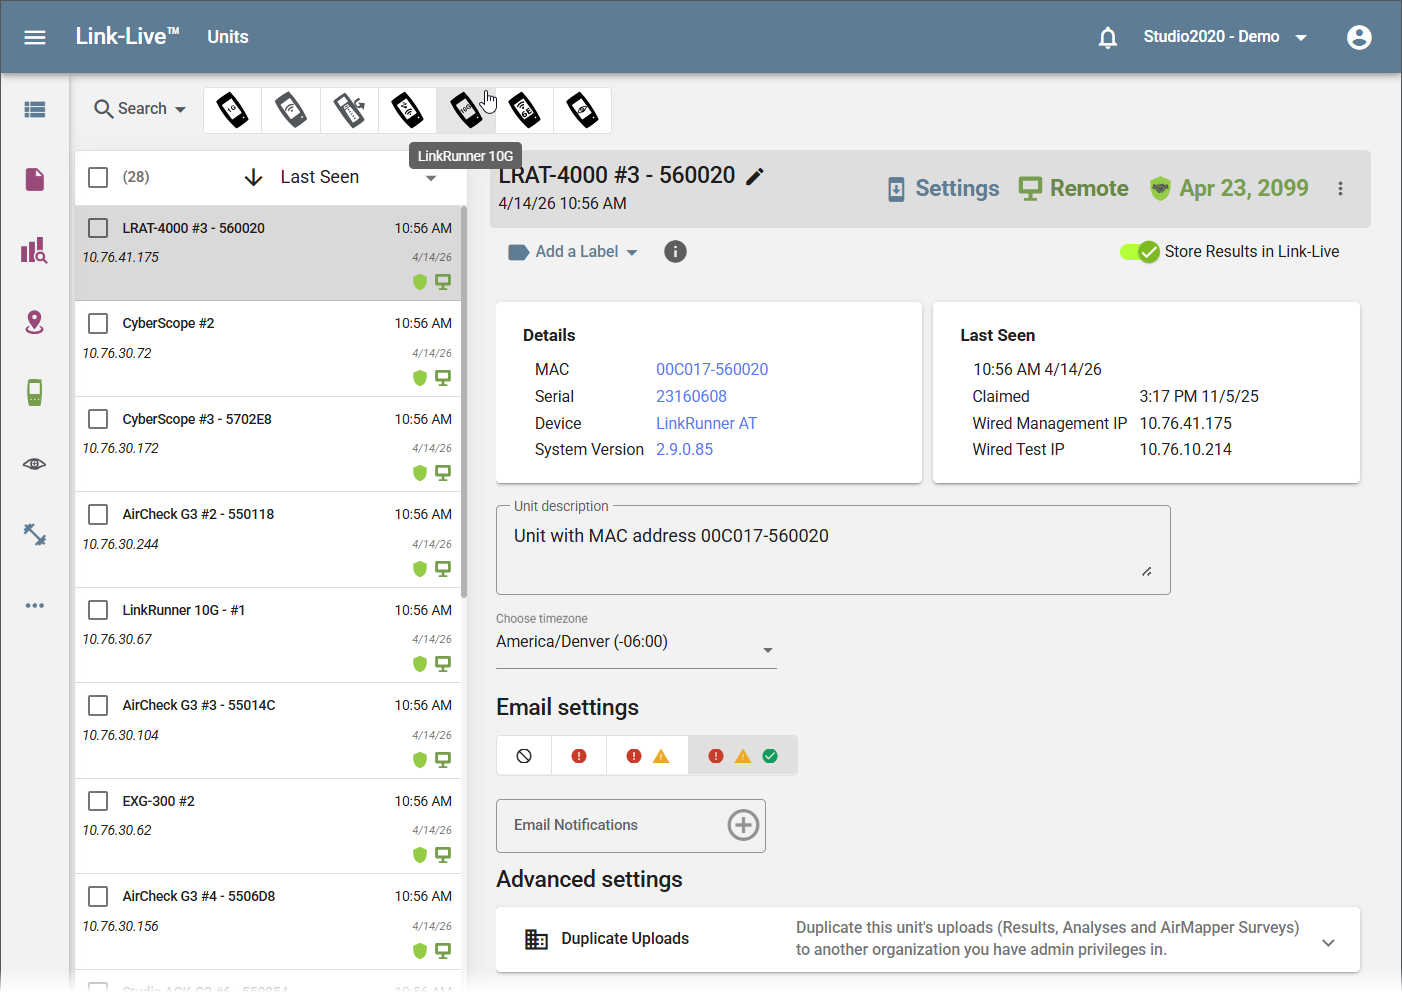Filter units by the grey Wi-Fi handheld icon
1402x993 pixels.
(x=291, y=110)
